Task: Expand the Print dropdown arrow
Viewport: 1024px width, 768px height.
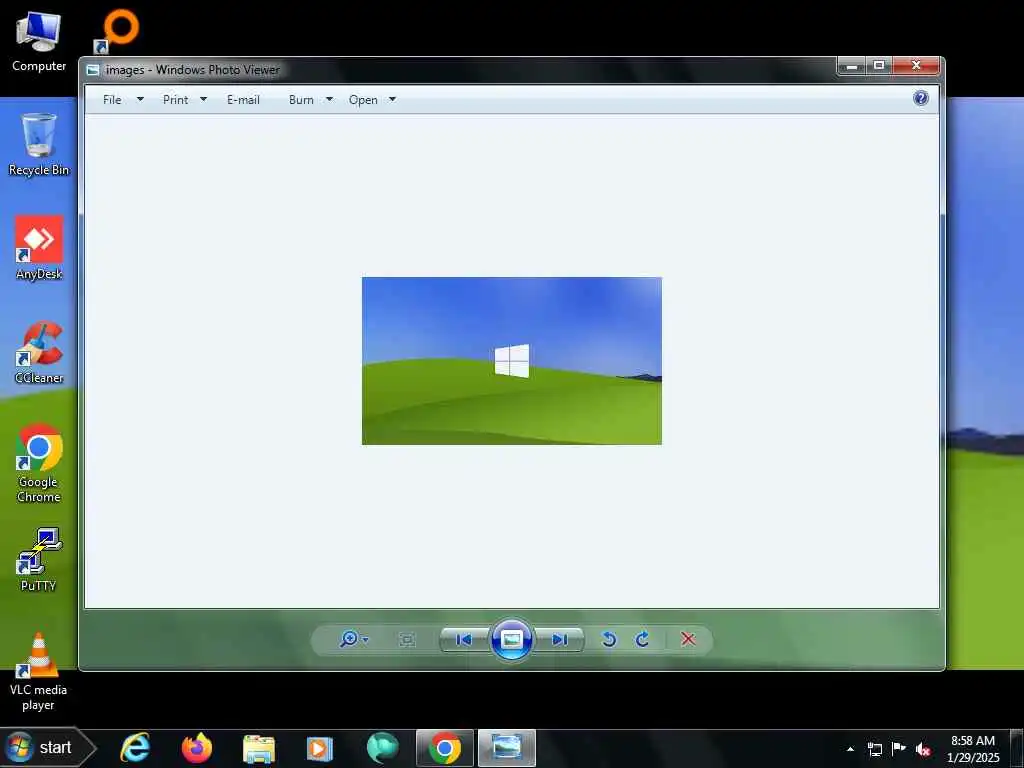Action: point(203,99)
